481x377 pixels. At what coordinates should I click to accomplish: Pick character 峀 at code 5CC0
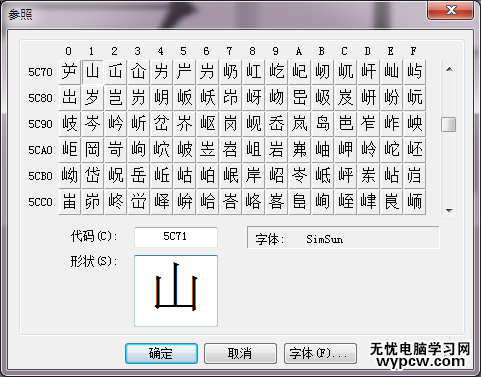tap(70, 202)
